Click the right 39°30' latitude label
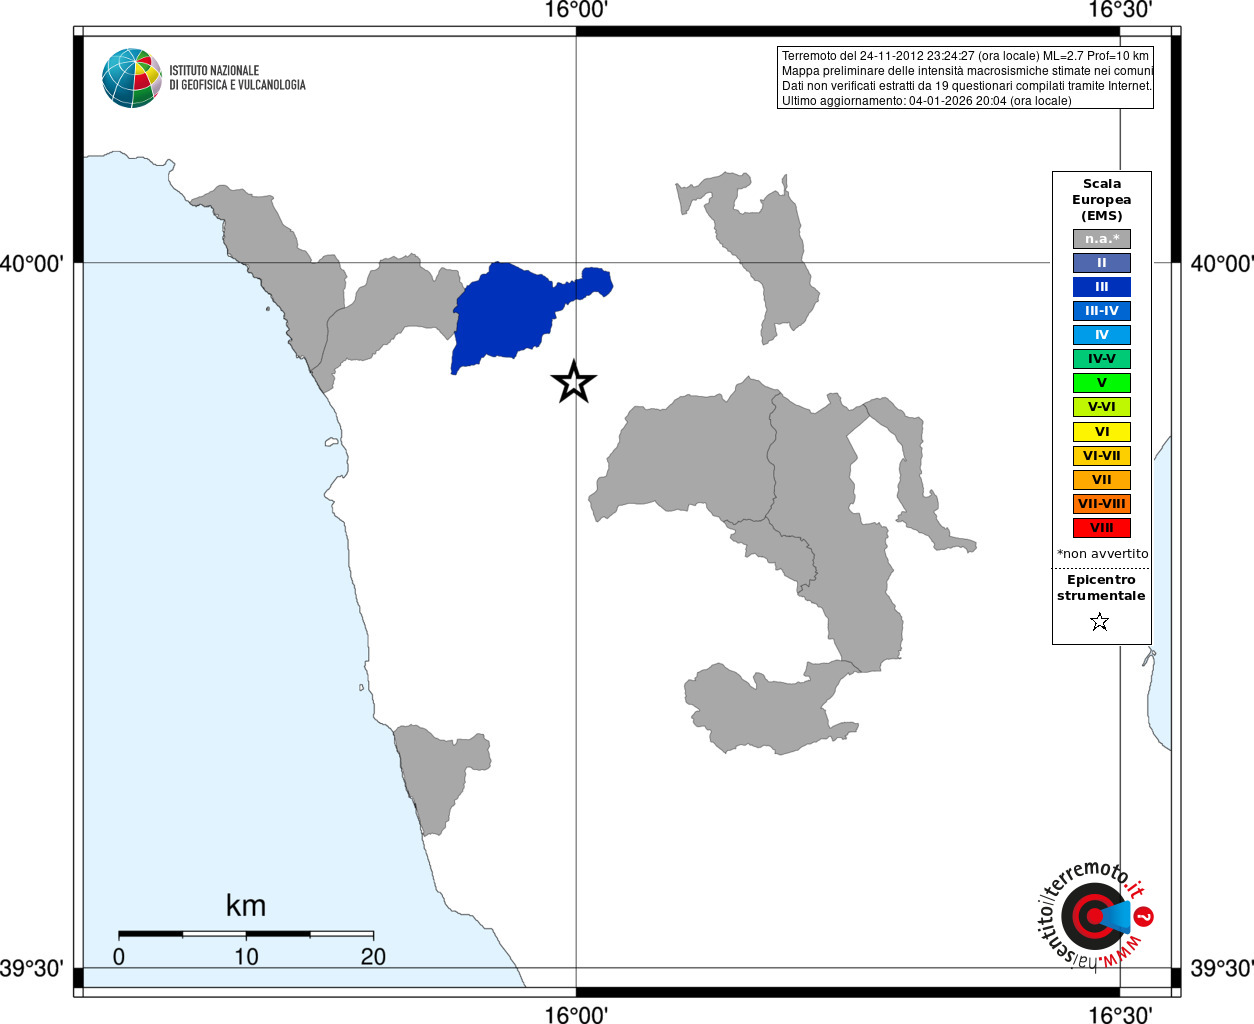 coord(1222,968)
